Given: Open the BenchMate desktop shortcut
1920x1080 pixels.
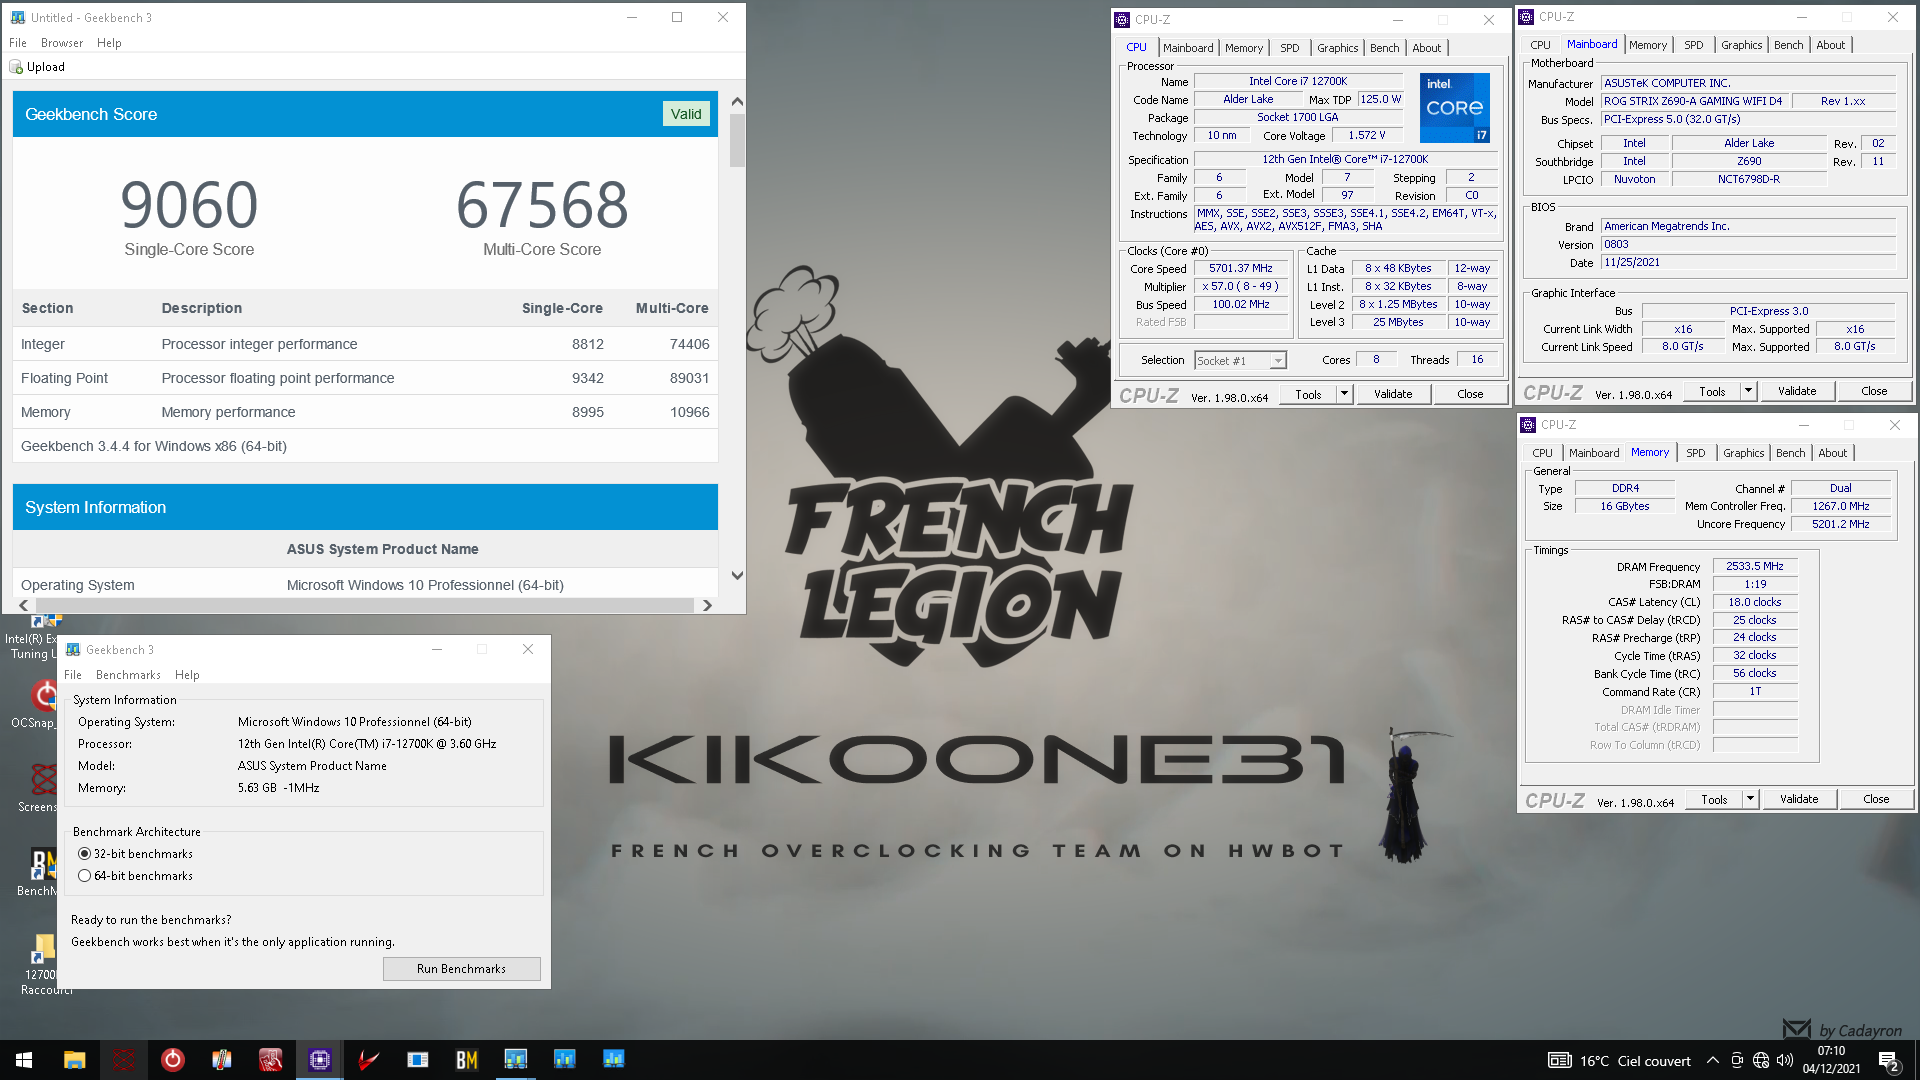Looking at the screenshot, I should pyautogui.click(x=38, y=872).
